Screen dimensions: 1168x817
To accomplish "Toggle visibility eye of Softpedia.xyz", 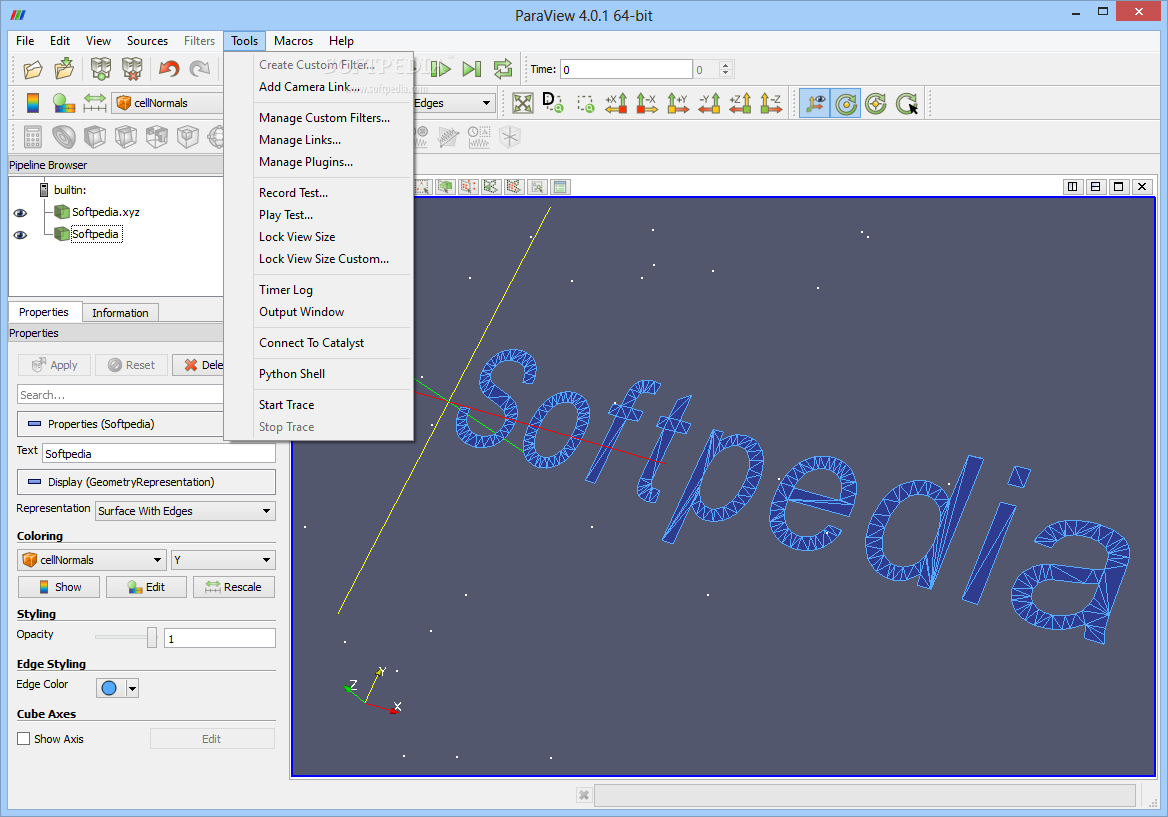I will [x=20, y=213].
